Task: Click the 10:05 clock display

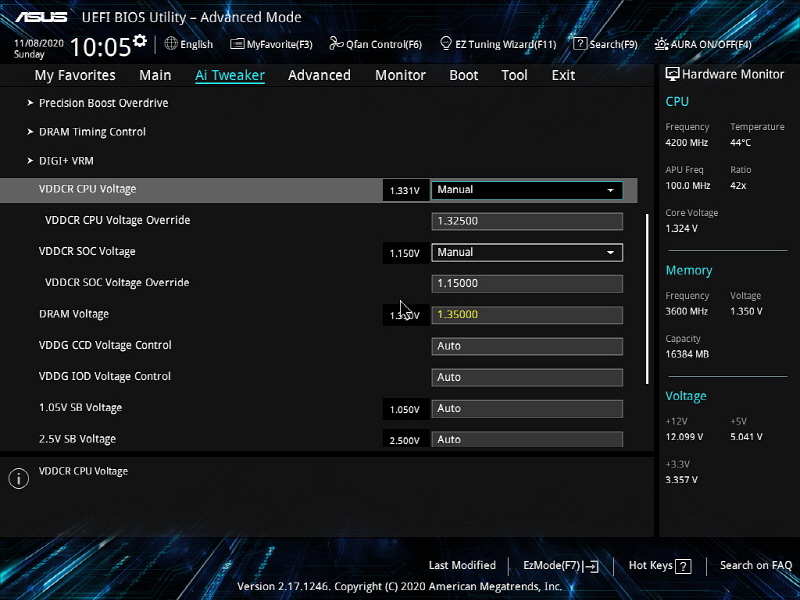Action: pyautogui.click(x=101, y=47)
